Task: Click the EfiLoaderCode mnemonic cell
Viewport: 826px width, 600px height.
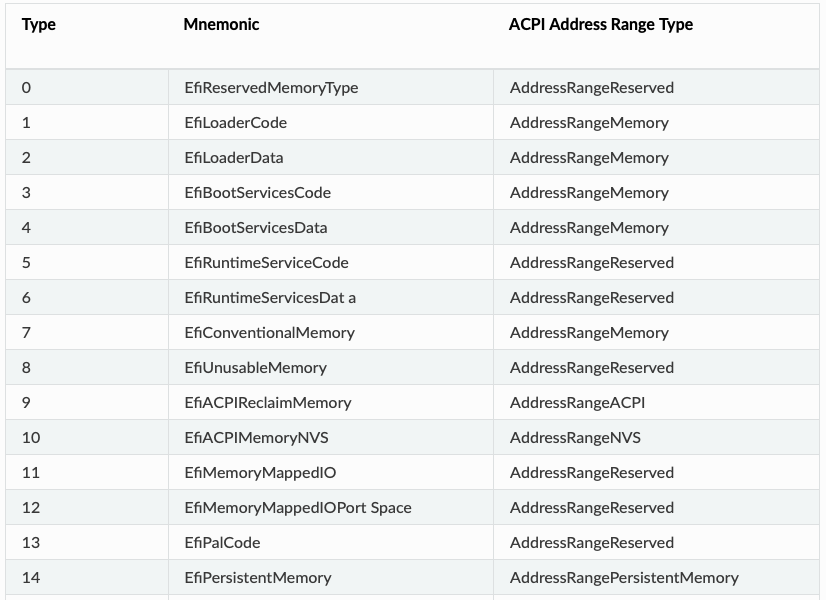Action: 235,123
